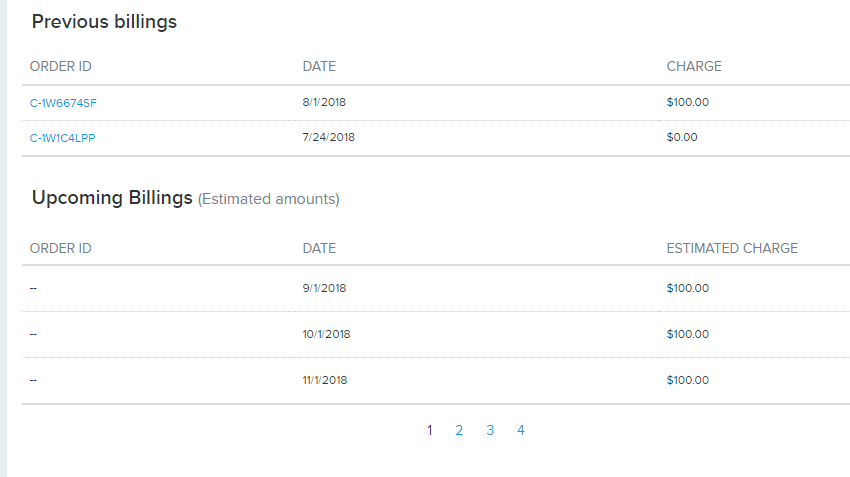Click the ESTIMATED CHARGE column header
The width and height of the screenshot is (850, 477).
[732, 248]
